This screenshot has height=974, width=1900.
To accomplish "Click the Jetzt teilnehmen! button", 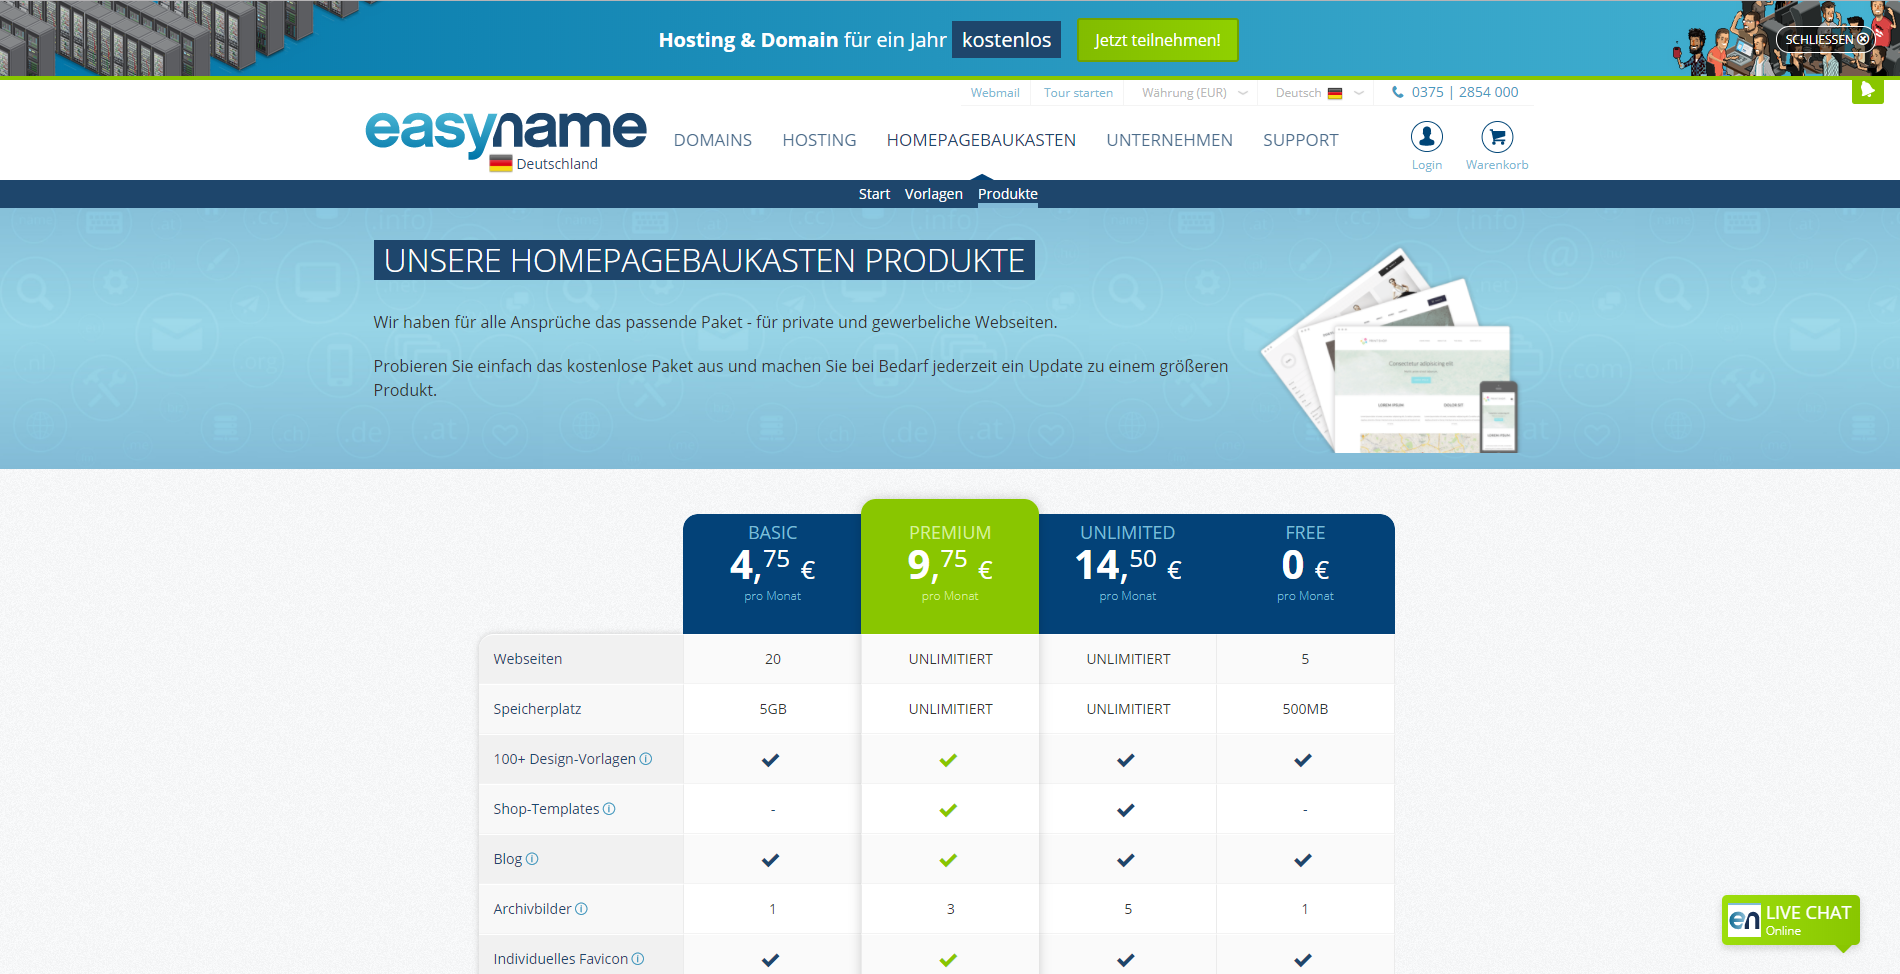I will [1158, 40].
